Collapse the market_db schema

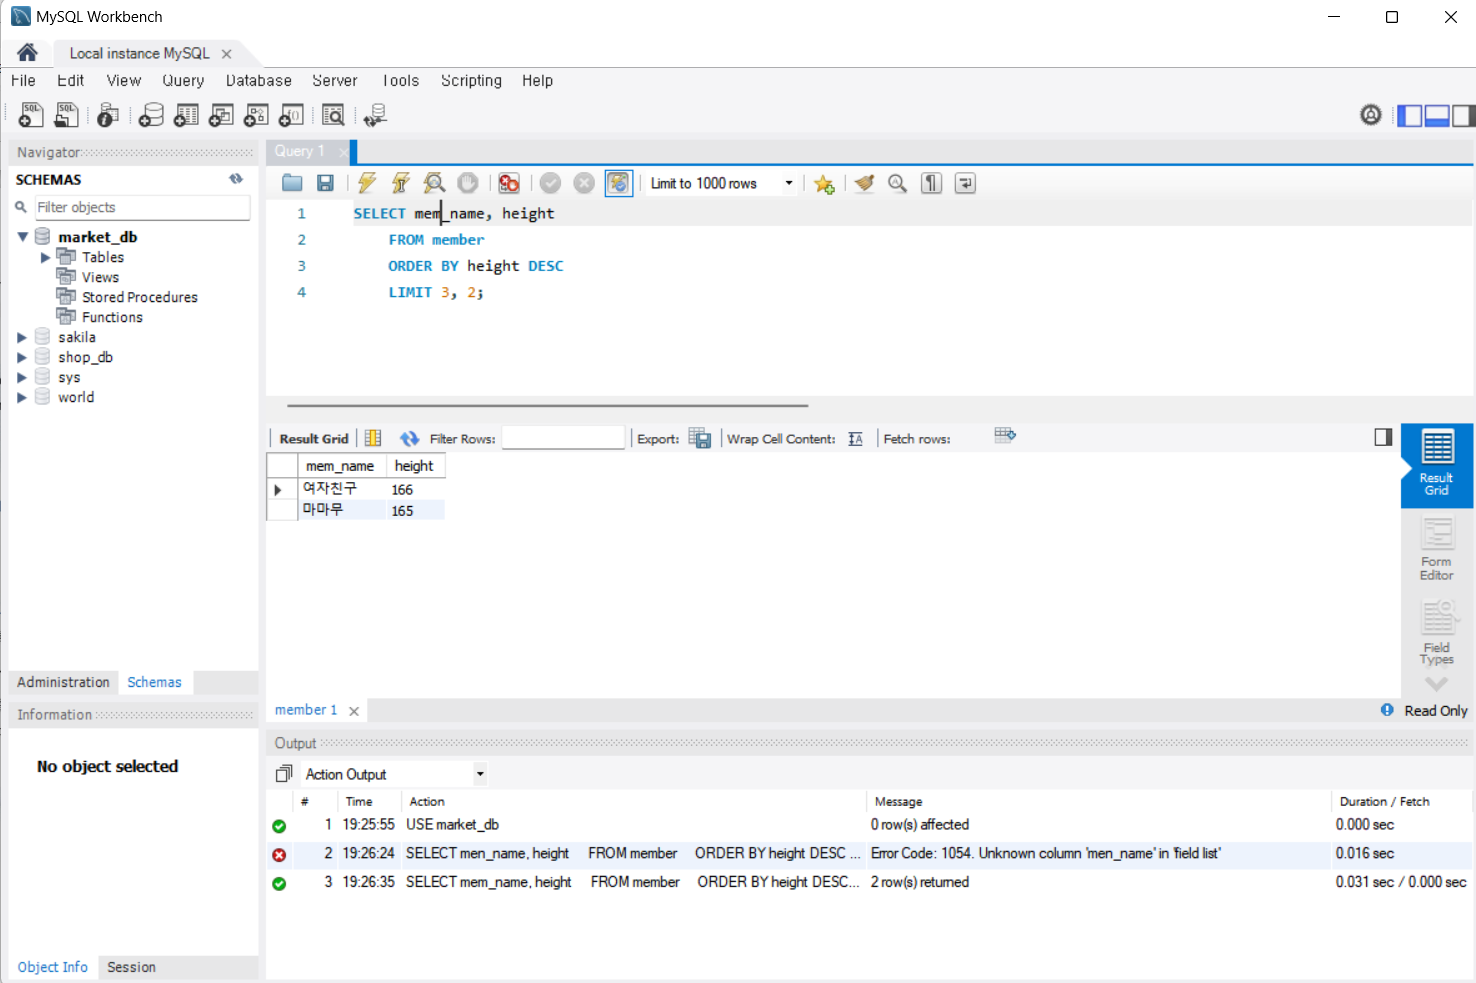[22, 237]
